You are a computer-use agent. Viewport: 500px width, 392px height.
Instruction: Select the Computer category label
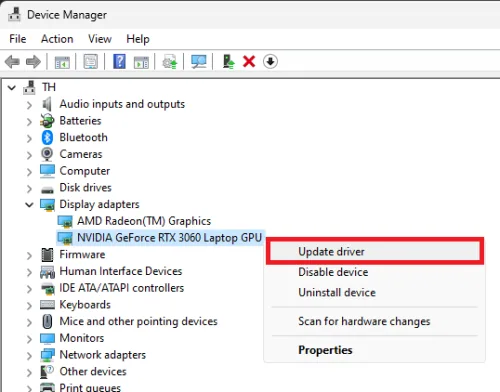click(85, 171)
